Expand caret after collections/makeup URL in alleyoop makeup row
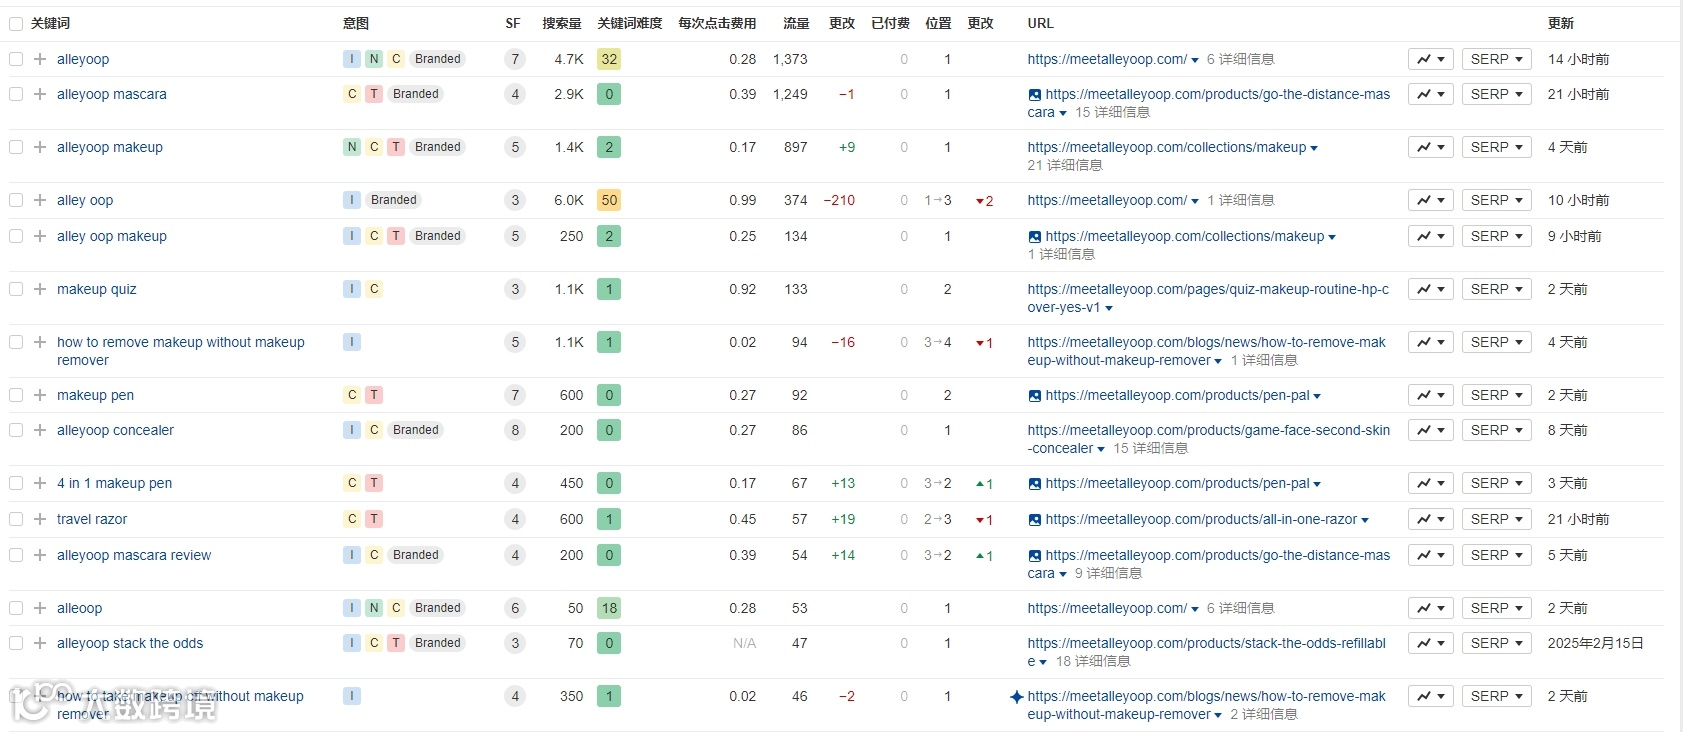 [x=1314, y=148]
